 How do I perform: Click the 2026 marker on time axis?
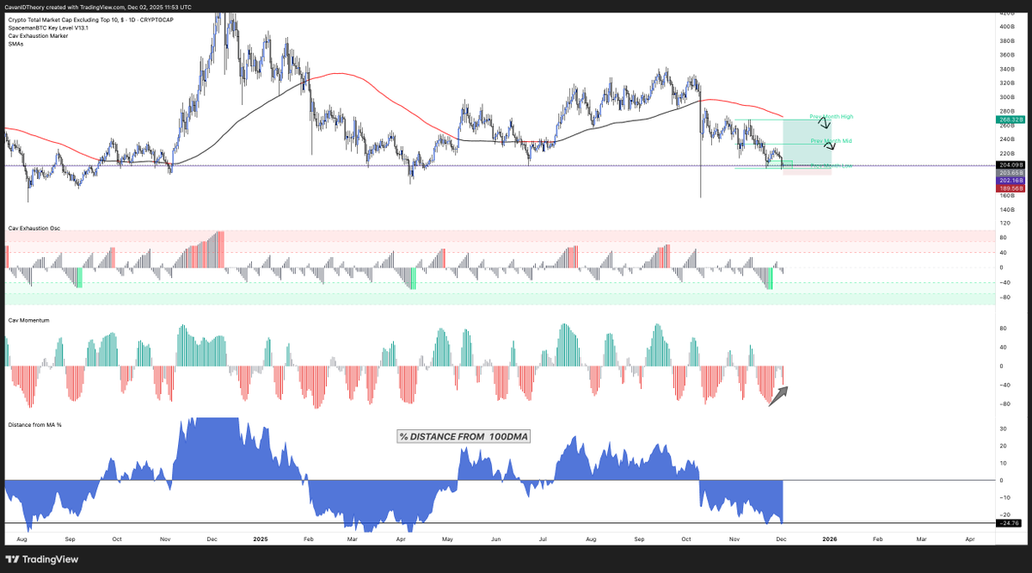(830, 538)
